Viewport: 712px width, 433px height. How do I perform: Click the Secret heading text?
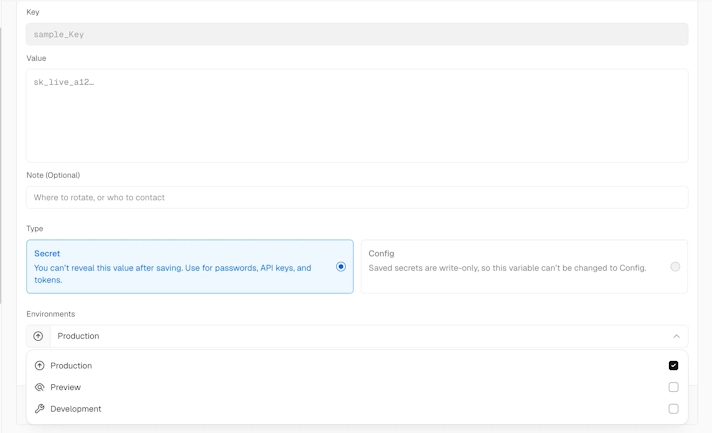click(x=47, y=253)
